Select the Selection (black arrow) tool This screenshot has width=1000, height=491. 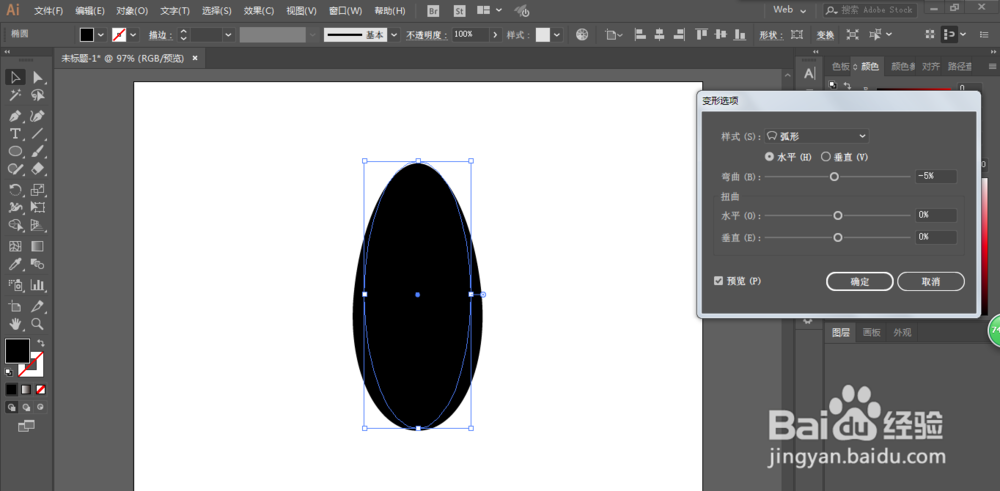pos(16,77)
